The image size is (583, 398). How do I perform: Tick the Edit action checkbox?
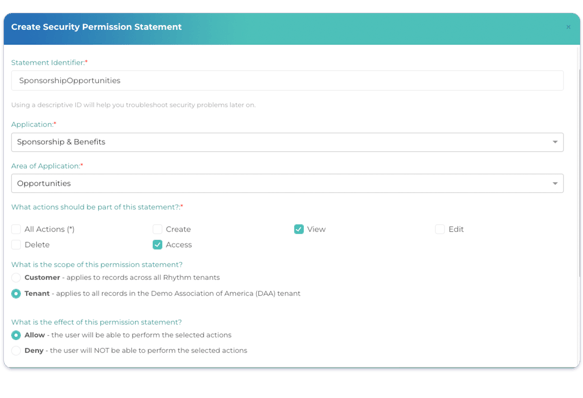click(x=440, y=229)
